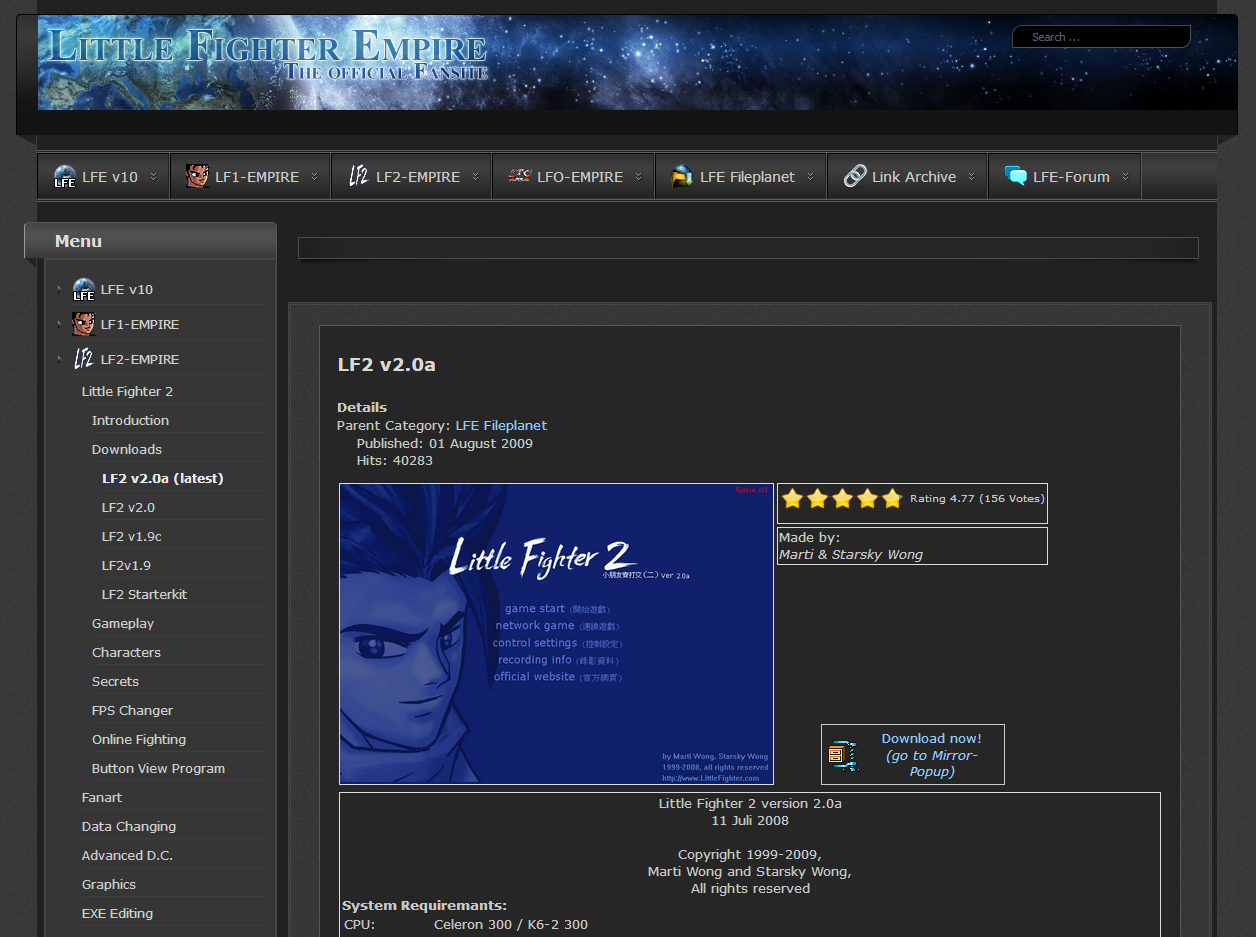Screen dimensions: 1256x937
Task: Open Gameplay in sidebar menu
Action: pos(123,623)
